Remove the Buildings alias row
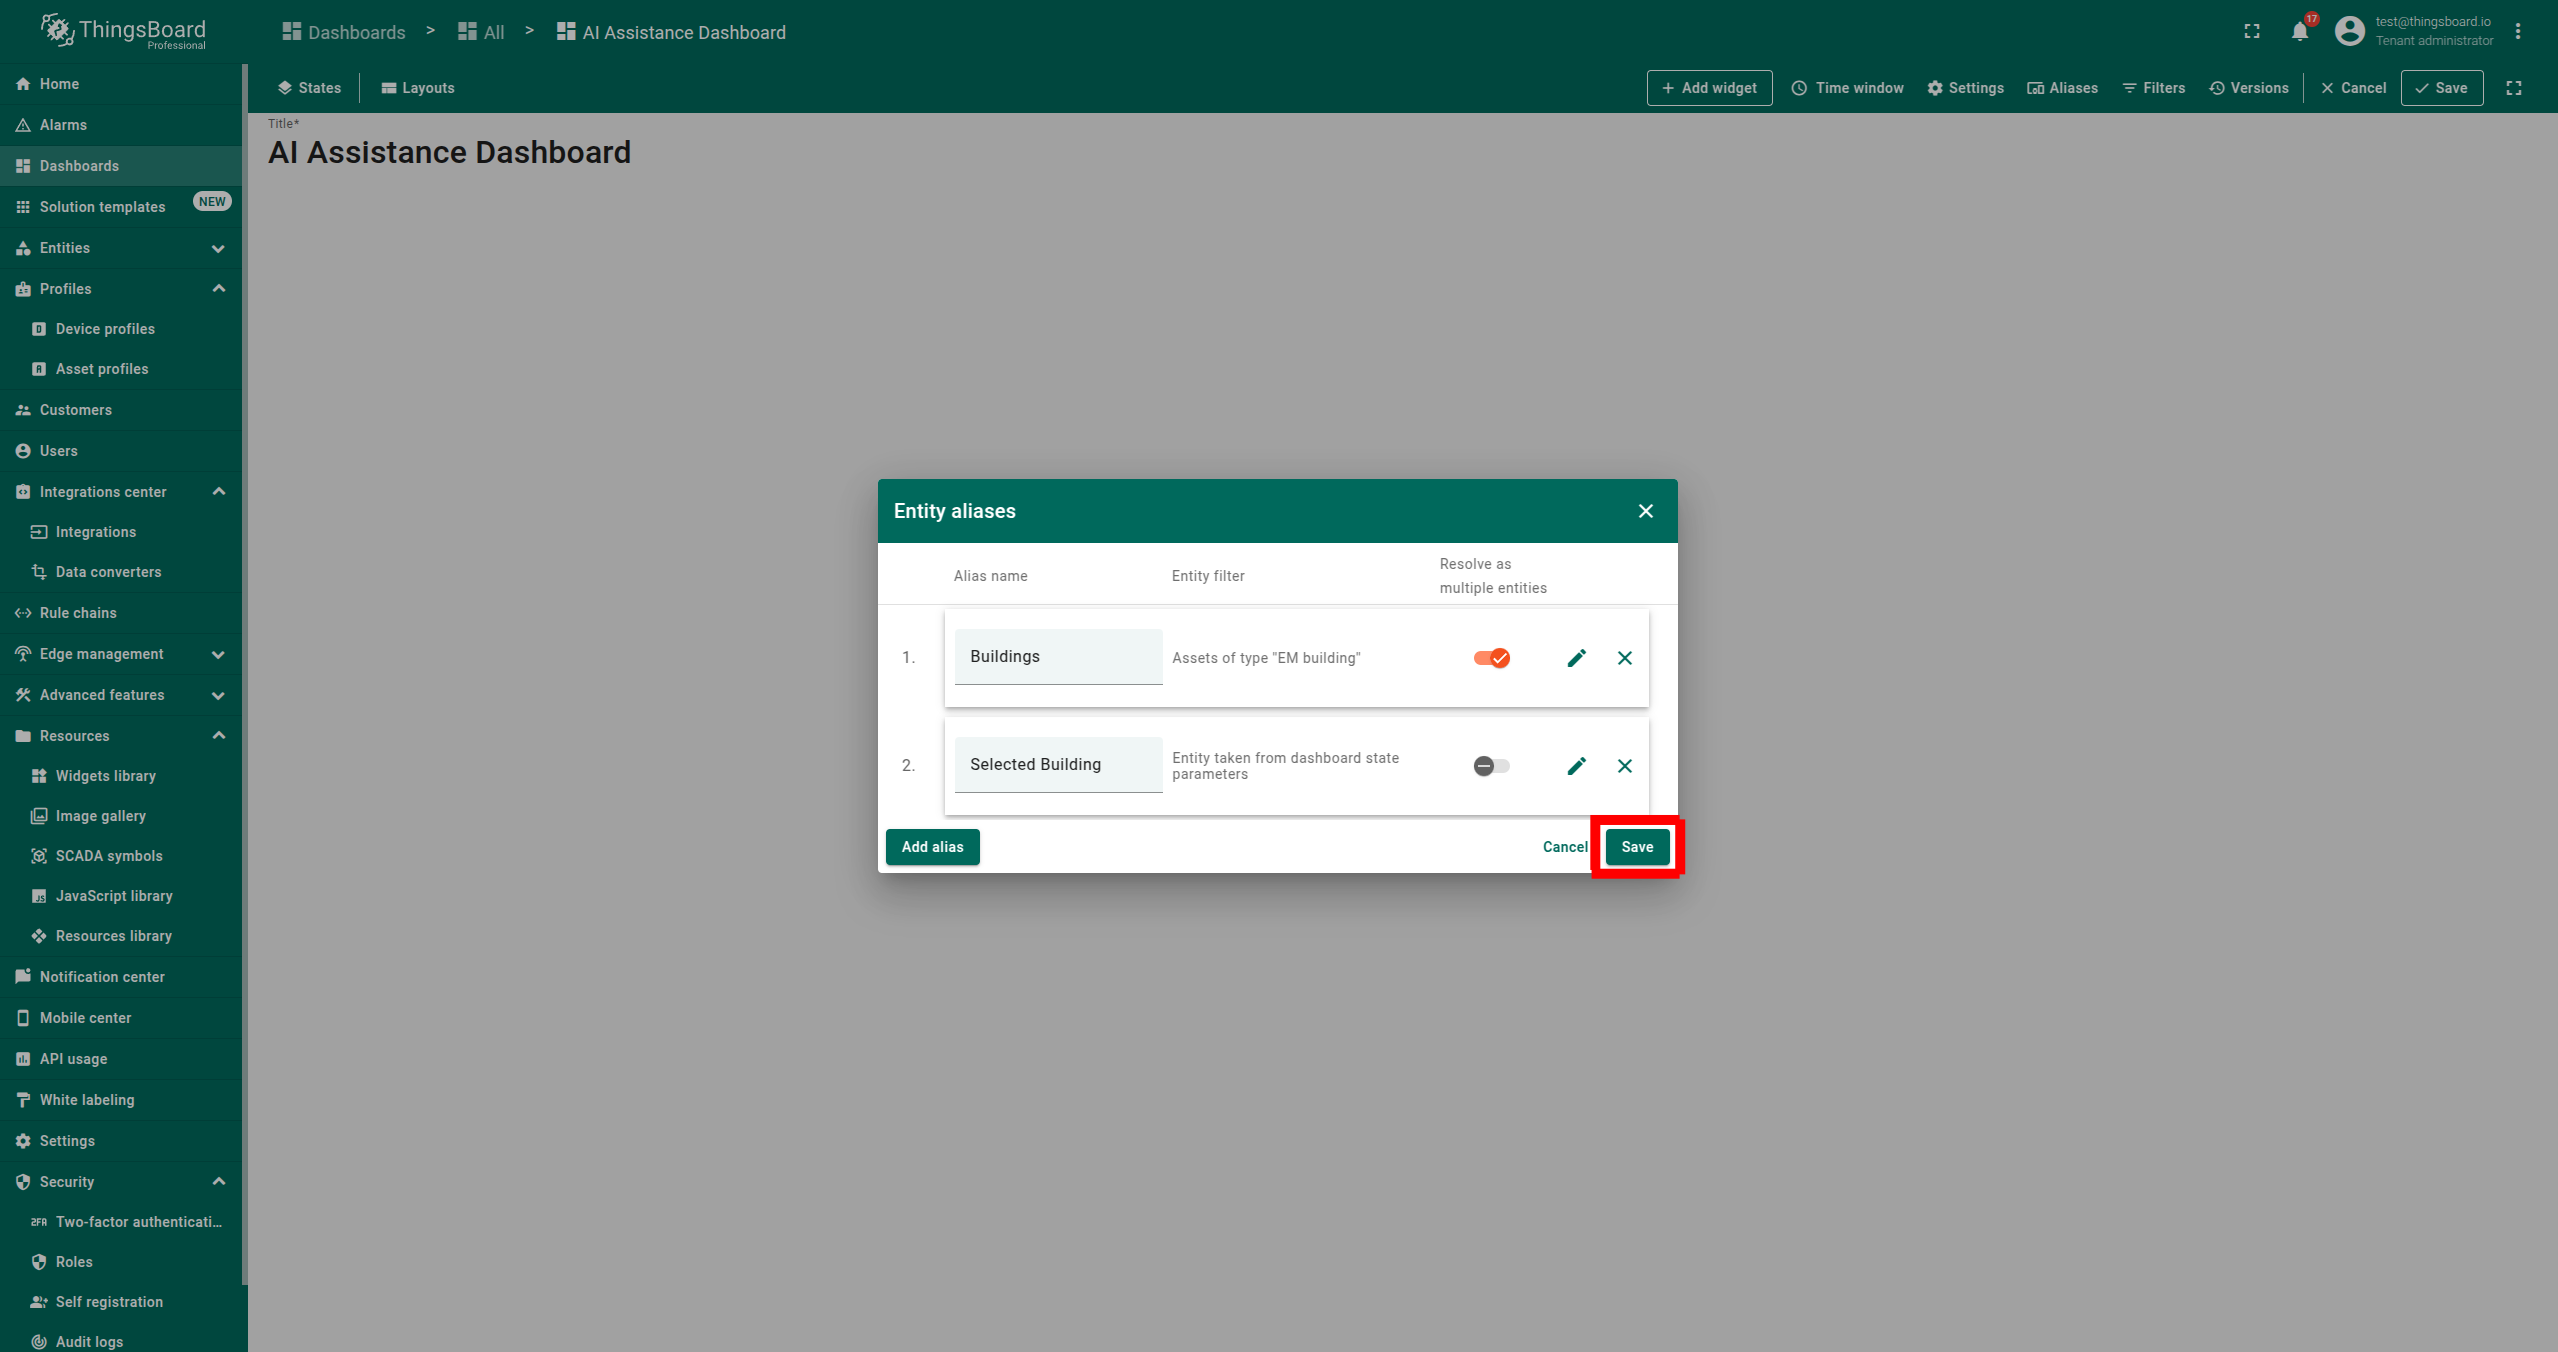 pyautogui.click(x=1624, y=658)
